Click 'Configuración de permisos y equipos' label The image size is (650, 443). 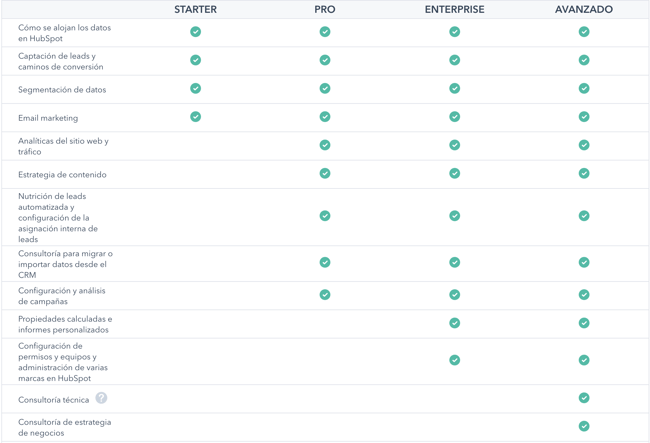pos(63,362)
